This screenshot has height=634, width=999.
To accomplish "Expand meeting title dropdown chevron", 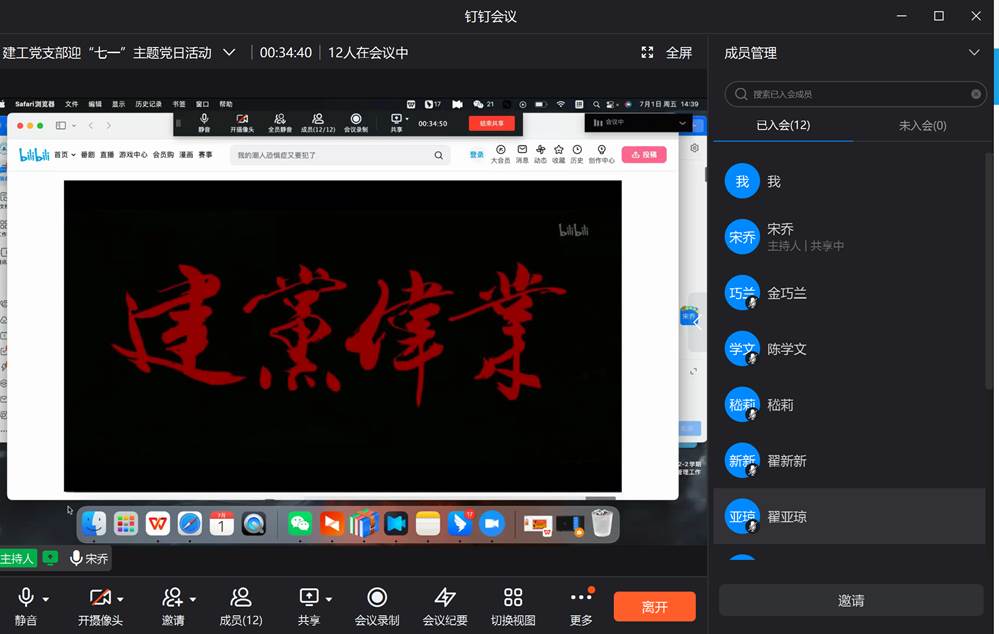I will [x=229, y=52].
